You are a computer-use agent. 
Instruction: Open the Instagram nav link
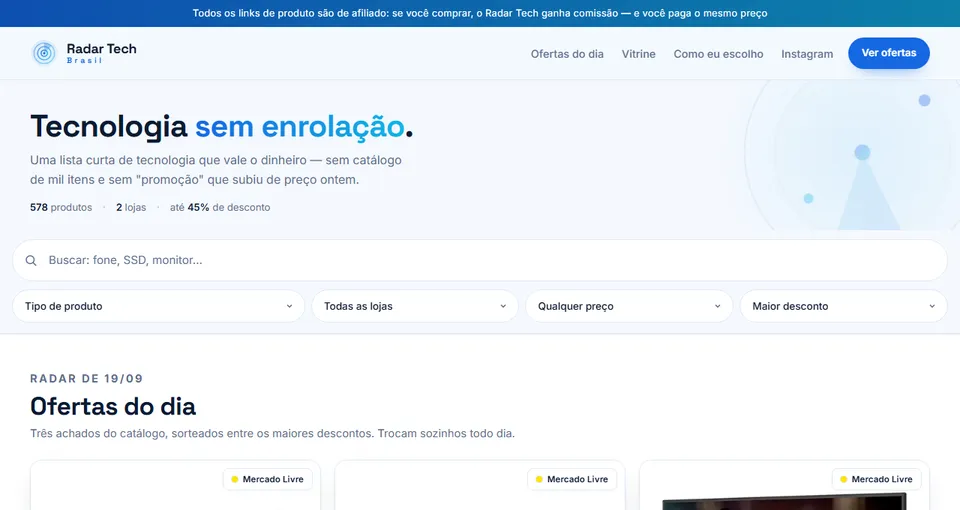807,54
